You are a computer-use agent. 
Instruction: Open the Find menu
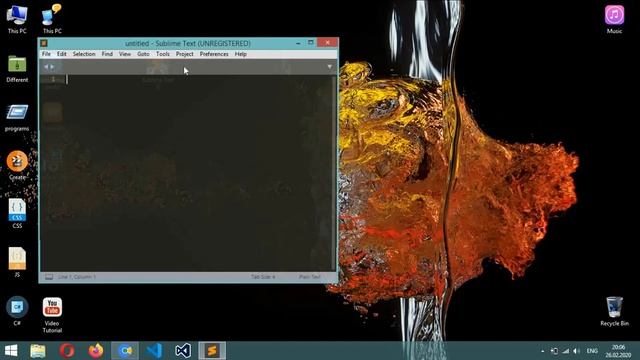click(x=107, y=54)
